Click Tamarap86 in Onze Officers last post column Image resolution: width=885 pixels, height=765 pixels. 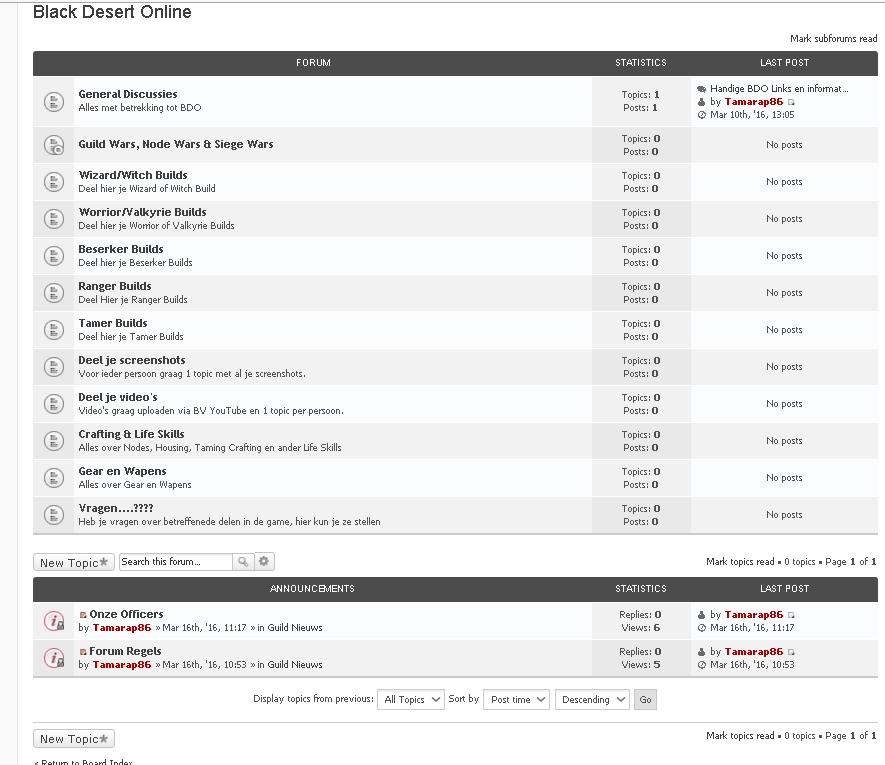(x=753, y=615)
